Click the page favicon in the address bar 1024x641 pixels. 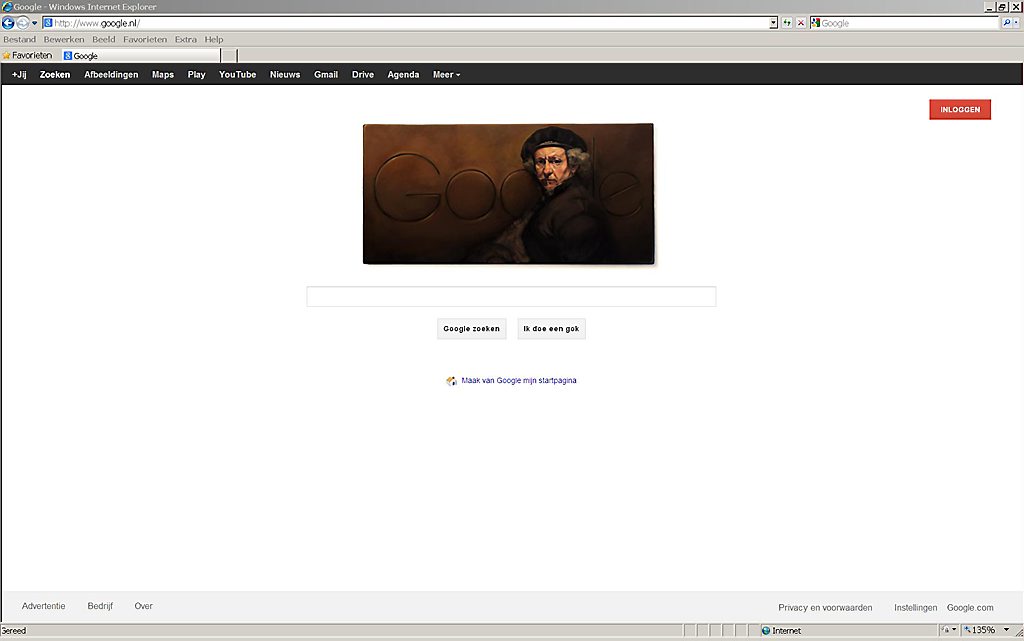coord(48,23)
